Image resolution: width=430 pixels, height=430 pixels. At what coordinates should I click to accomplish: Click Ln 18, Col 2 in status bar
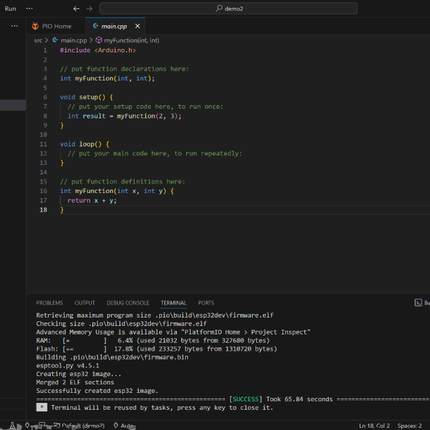[x=374, y=426]
